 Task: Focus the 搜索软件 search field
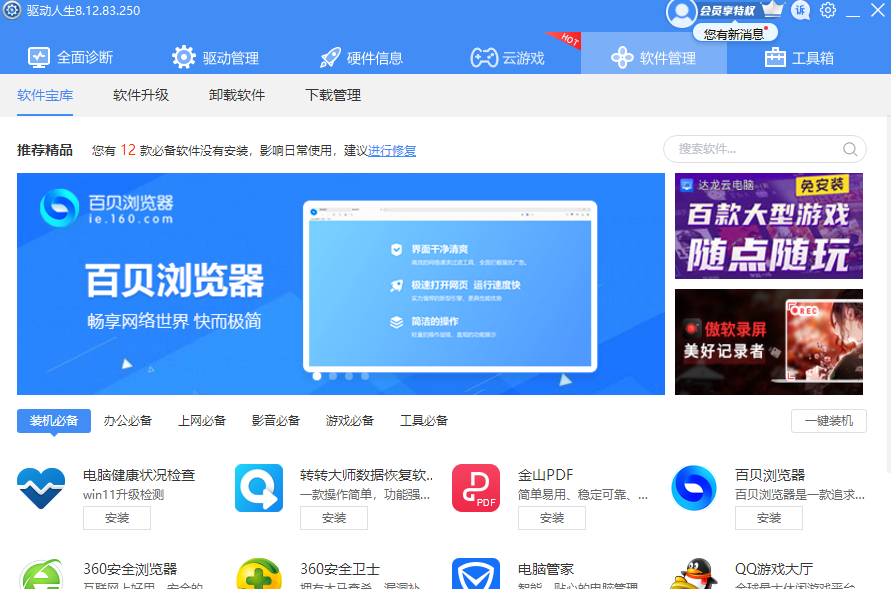[x=764, y=149]
